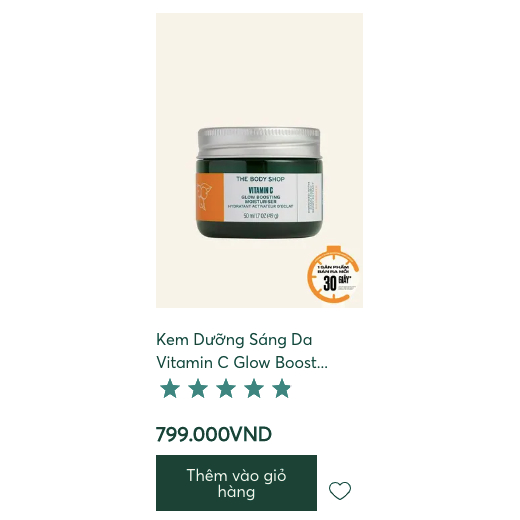Click the second rating star
The width and height of the screenshot is (520, 520).
tap(198, 388)
